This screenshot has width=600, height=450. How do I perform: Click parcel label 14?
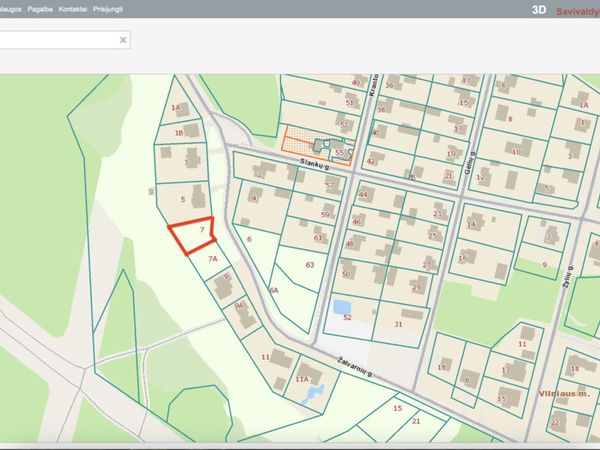point(471,224)
